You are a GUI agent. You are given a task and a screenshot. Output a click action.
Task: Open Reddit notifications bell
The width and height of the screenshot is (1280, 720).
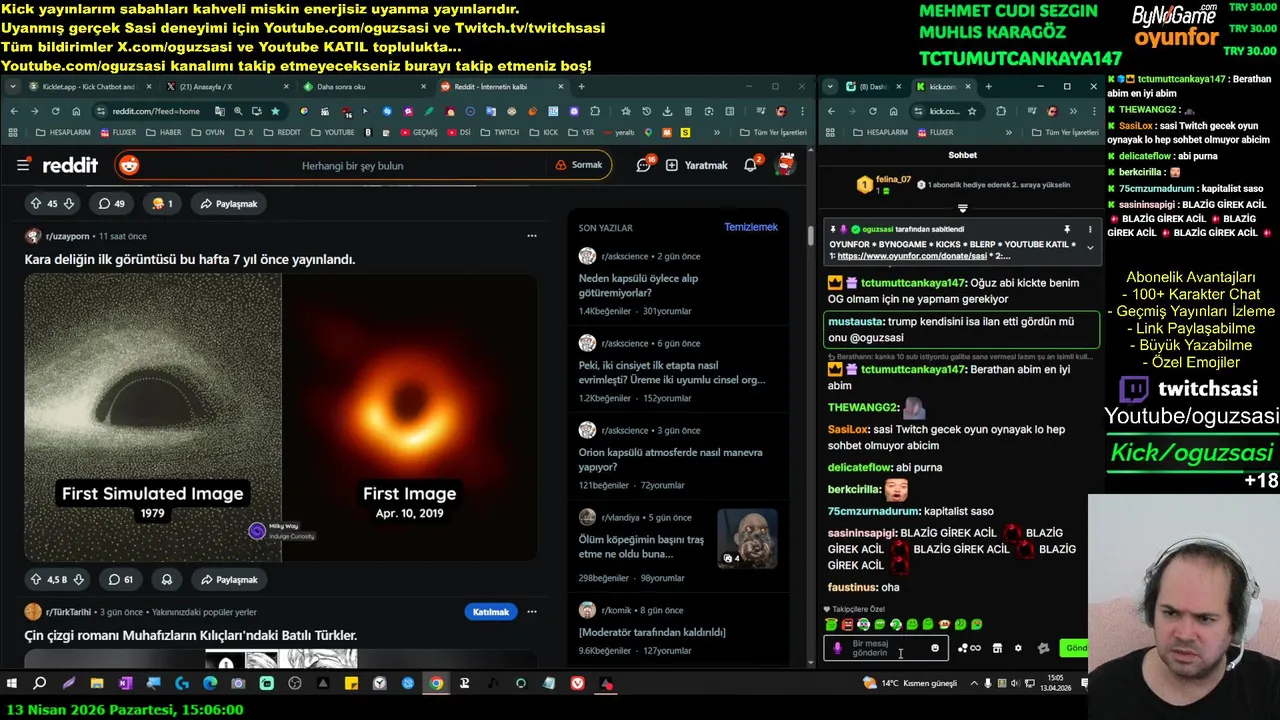pyautogui.click(x=751, y=165)
